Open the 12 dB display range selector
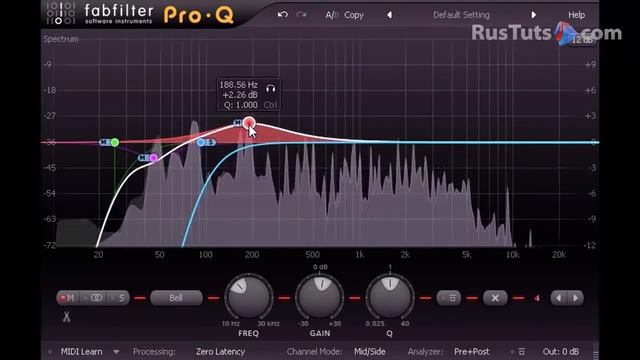This screenshot has width=640, height=360. (582, 40)
